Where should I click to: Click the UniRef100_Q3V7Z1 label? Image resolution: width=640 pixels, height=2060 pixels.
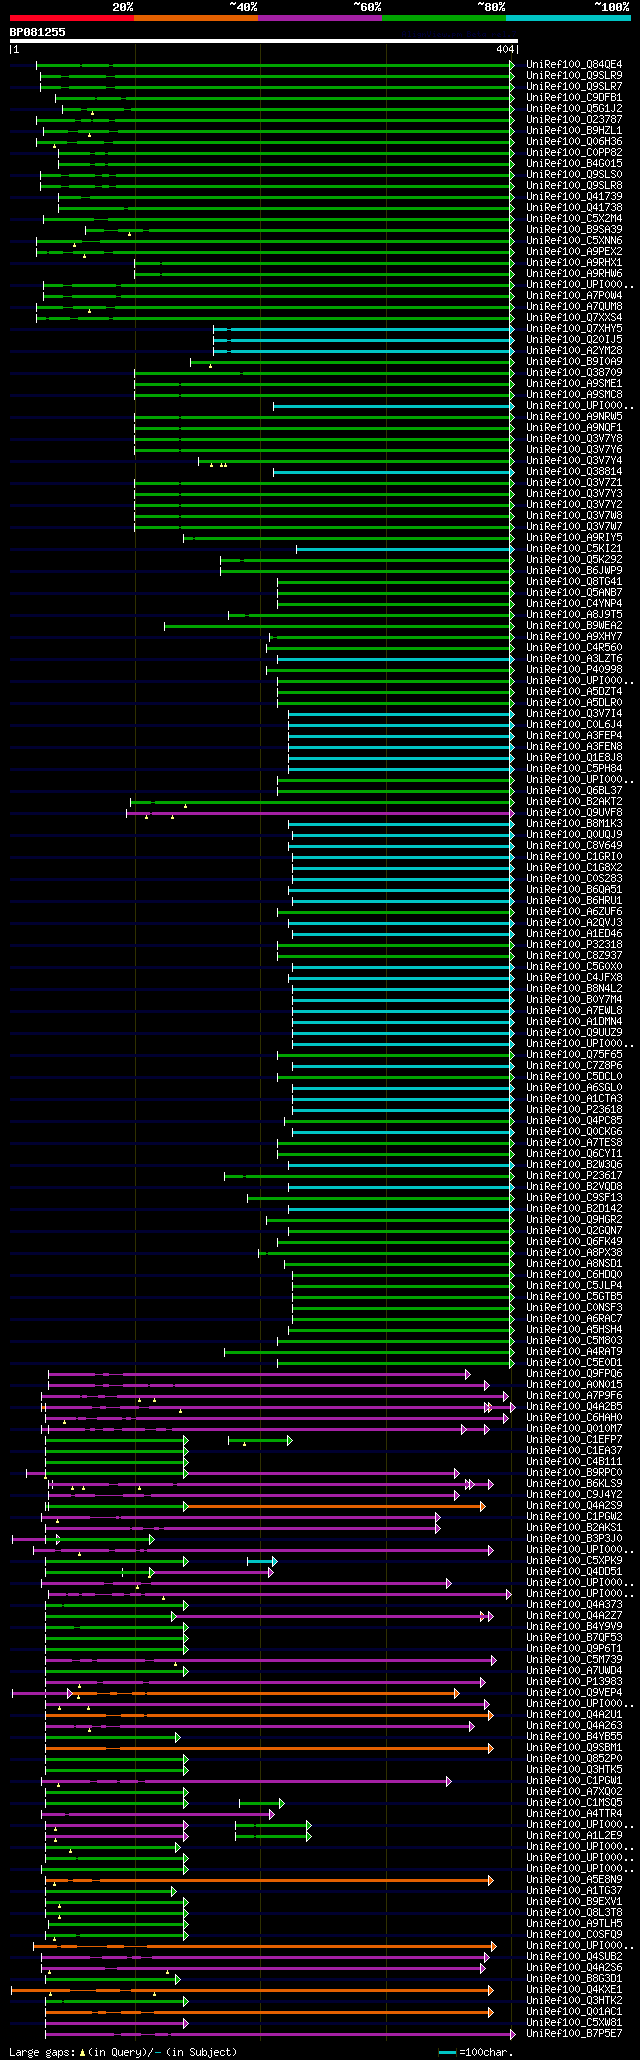(574, 483)
